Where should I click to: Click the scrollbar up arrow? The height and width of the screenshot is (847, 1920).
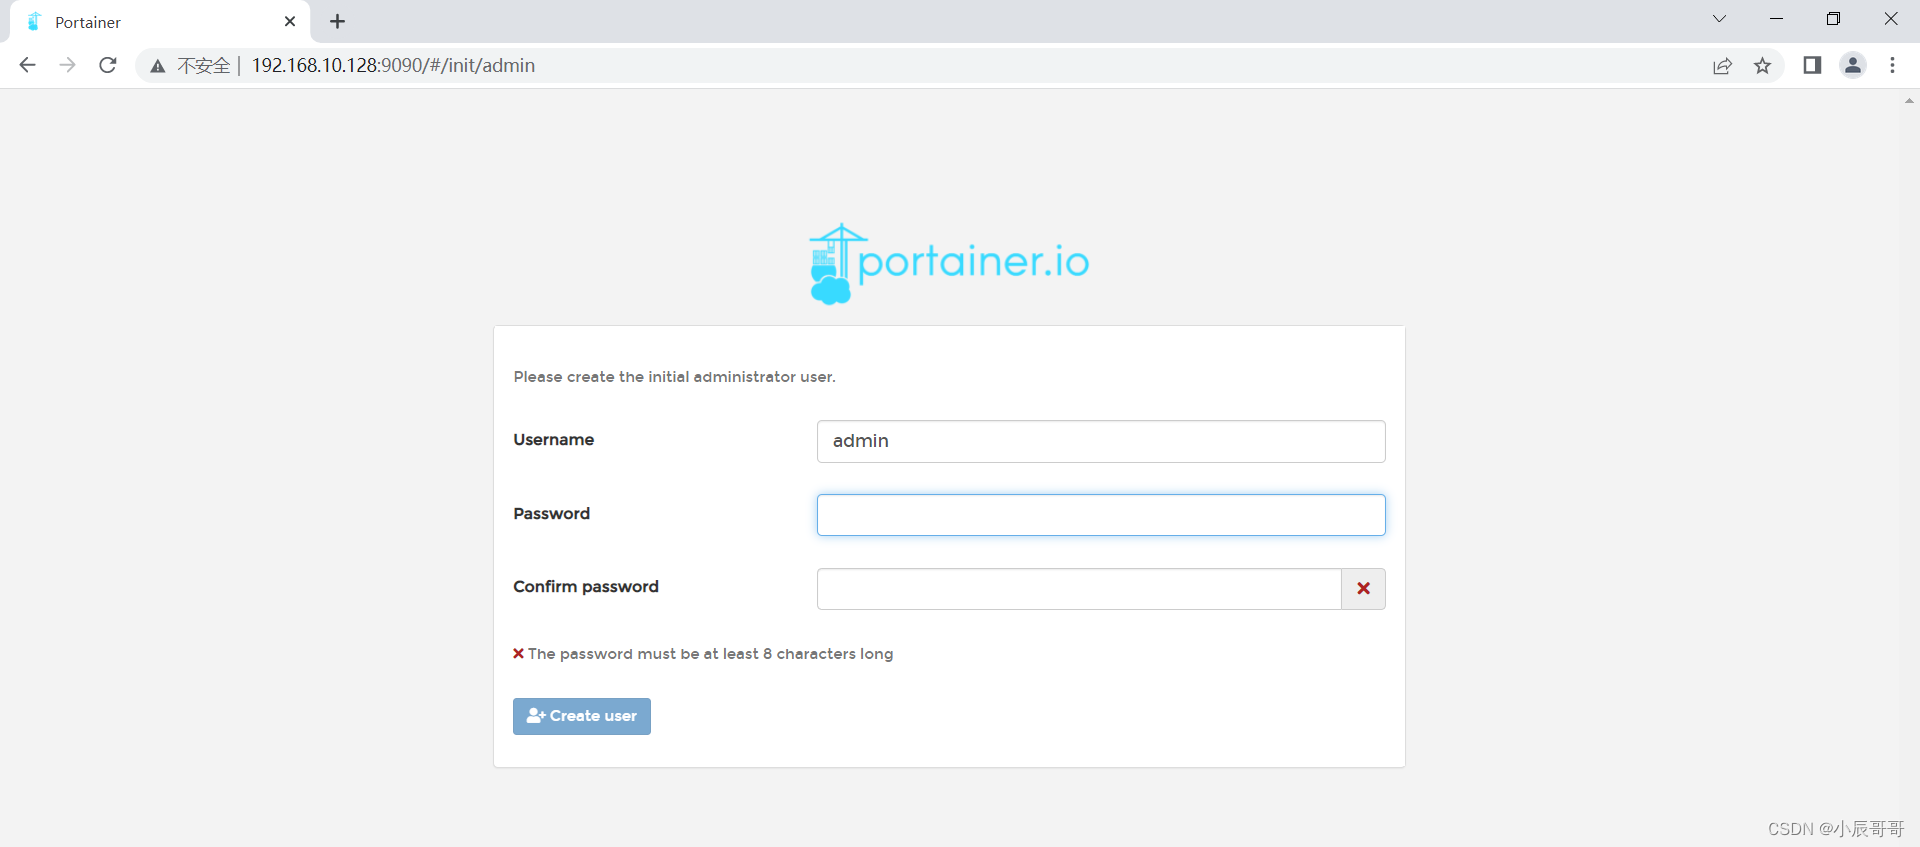tap(1909, 101)
